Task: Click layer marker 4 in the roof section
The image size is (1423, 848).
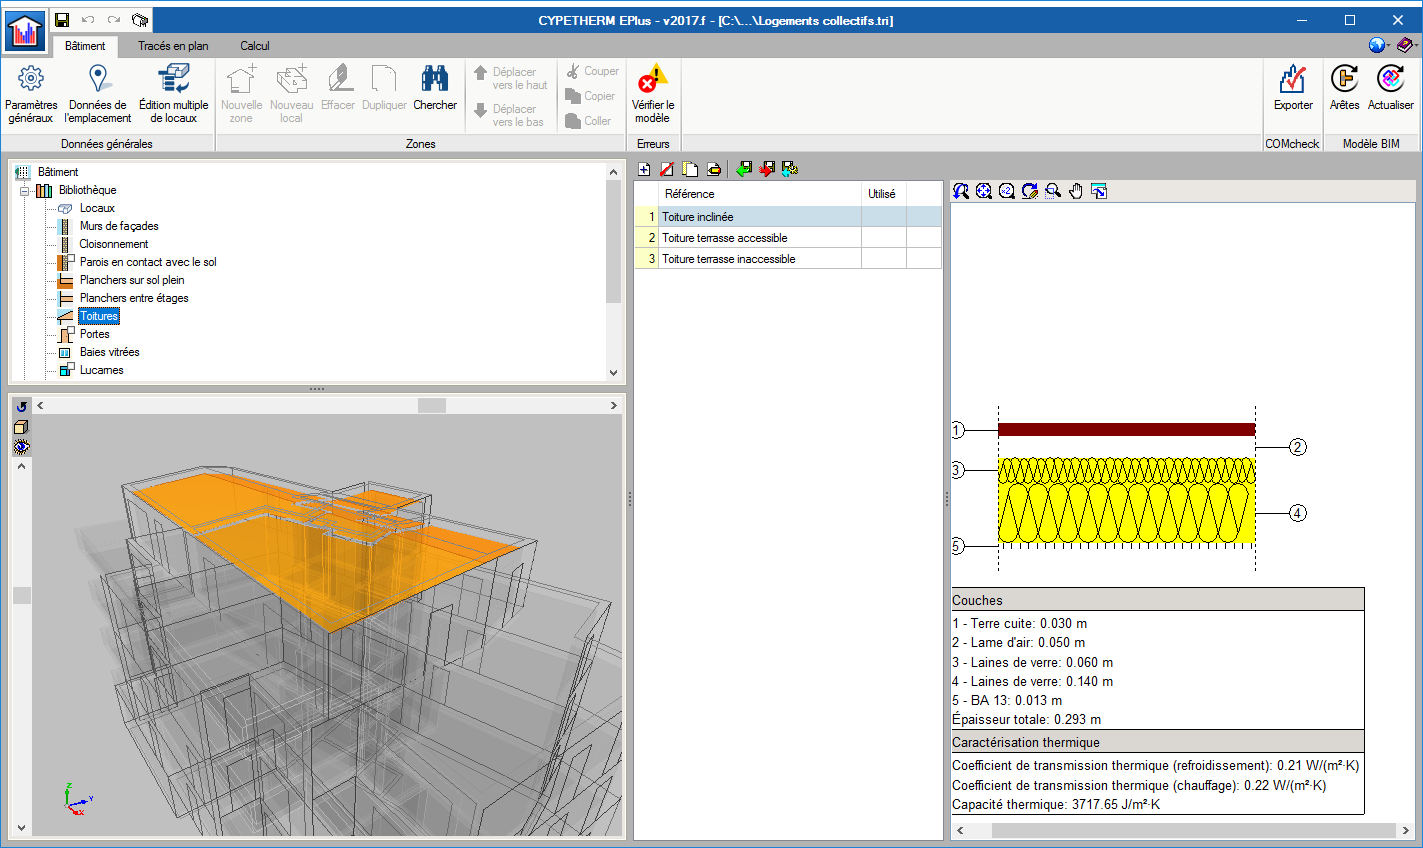Action: tap(1297, 513)
